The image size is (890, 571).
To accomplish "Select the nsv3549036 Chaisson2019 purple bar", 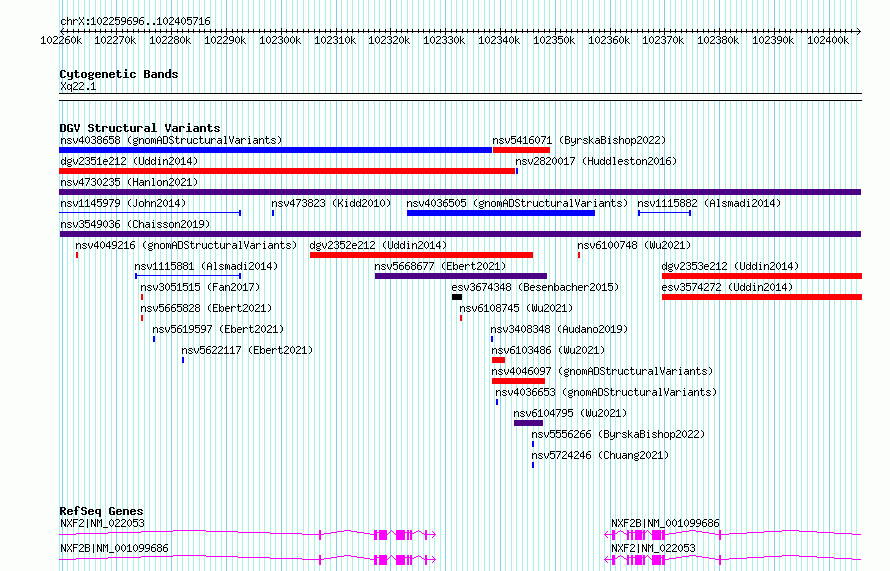I will pyautogui.click(x=460, y=234).
